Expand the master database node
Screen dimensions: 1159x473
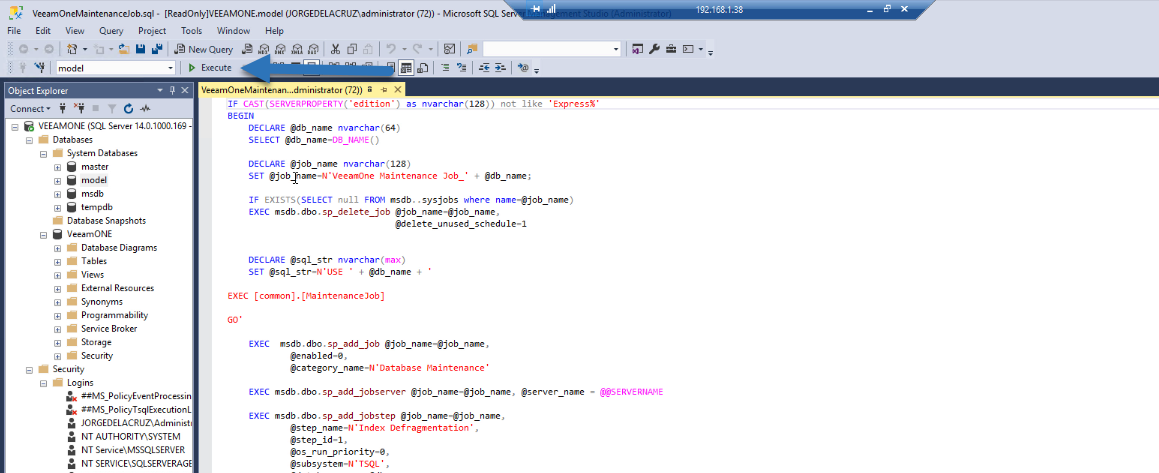(57, 167)
